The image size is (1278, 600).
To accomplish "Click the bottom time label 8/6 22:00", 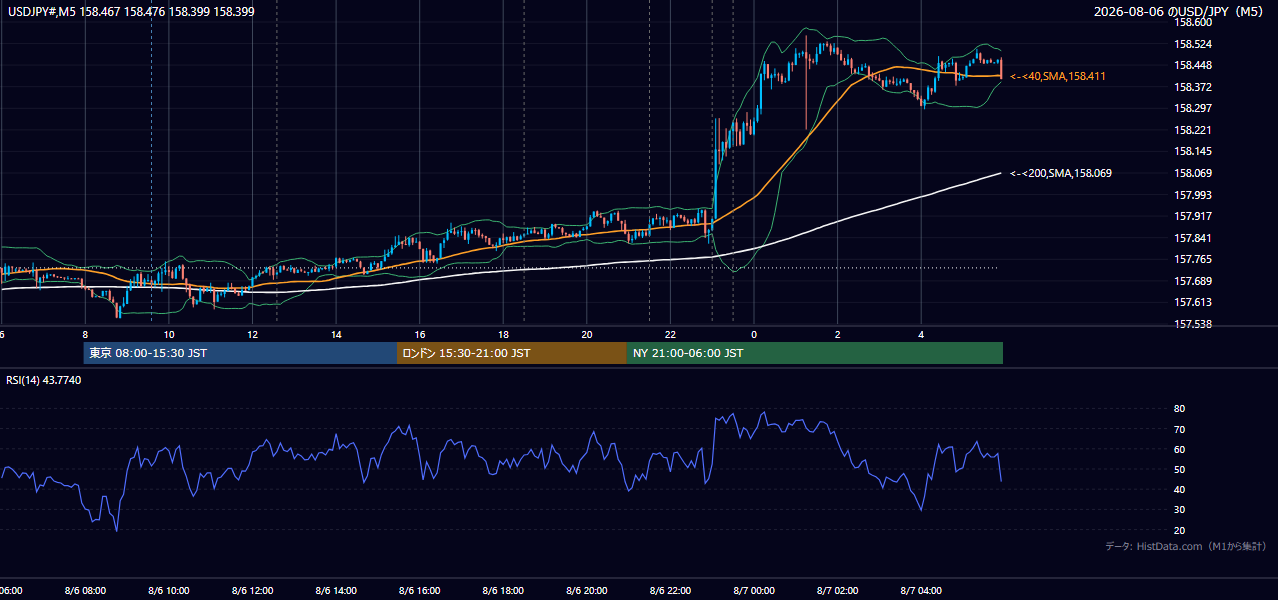I will [670, 591].
